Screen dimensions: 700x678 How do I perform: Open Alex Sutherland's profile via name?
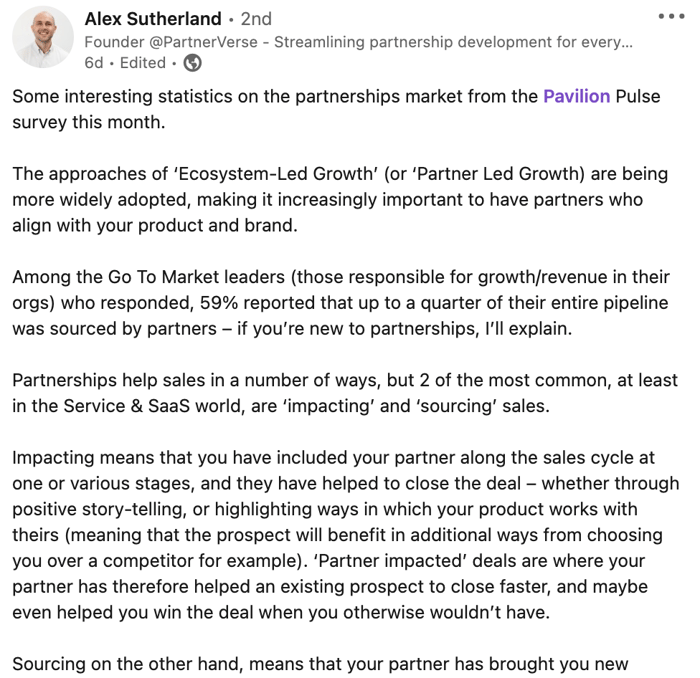(x=153, y=19)
